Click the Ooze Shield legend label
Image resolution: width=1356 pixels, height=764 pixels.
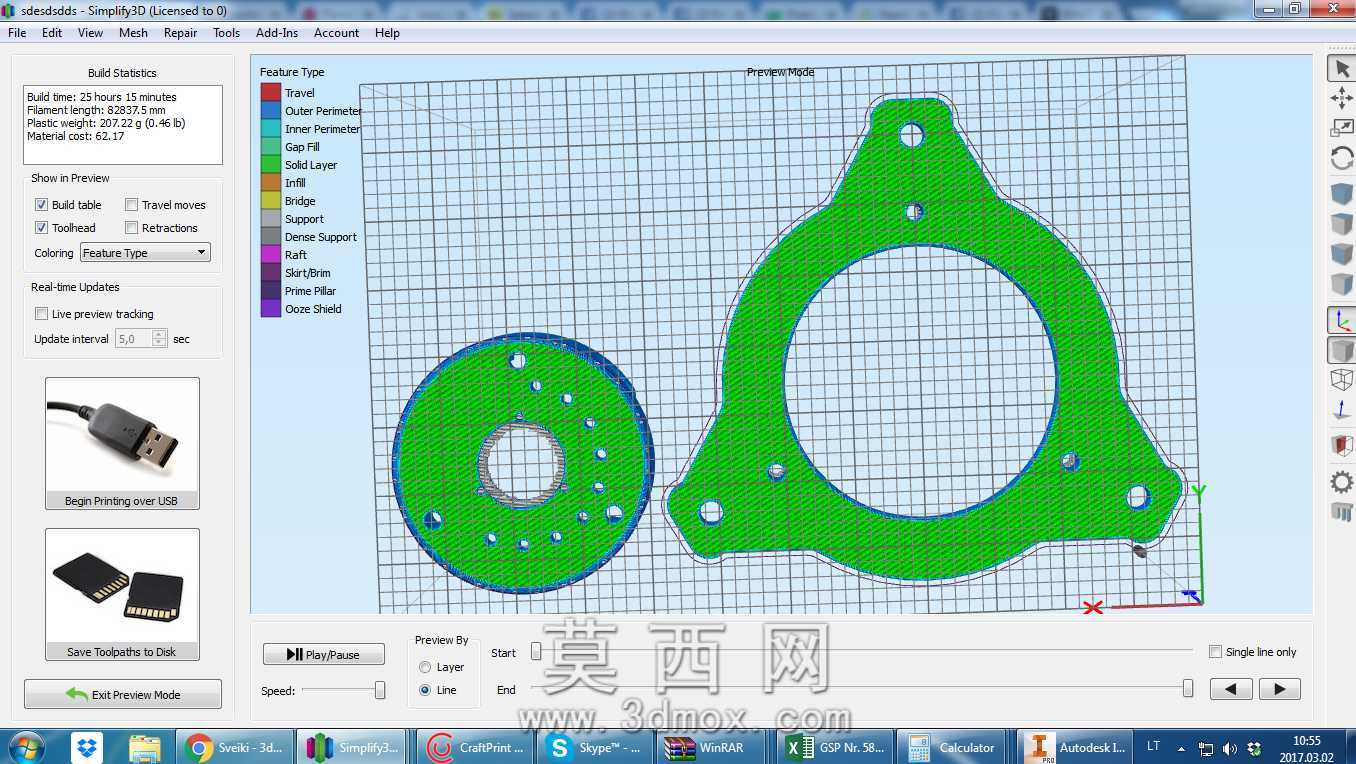click(x=313, y=309)
